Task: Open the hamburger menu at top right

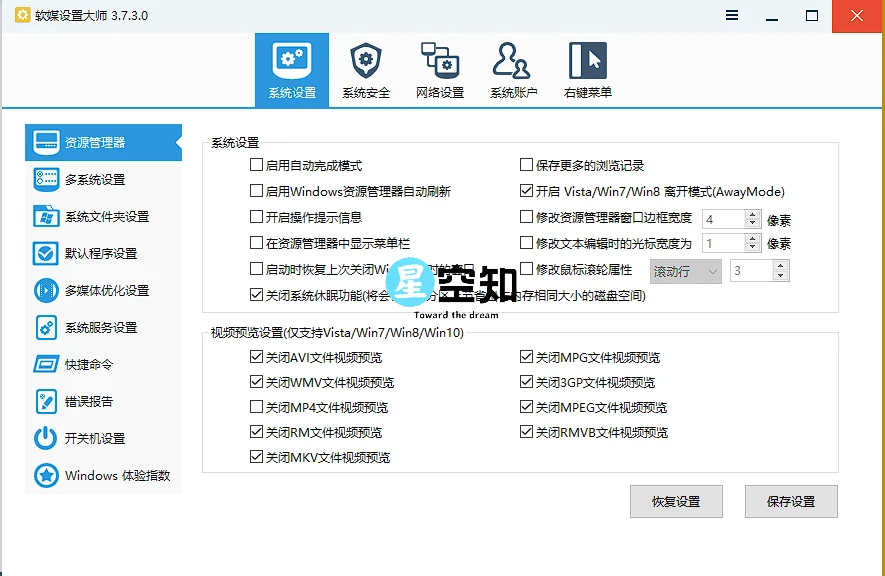Action: 731,15
